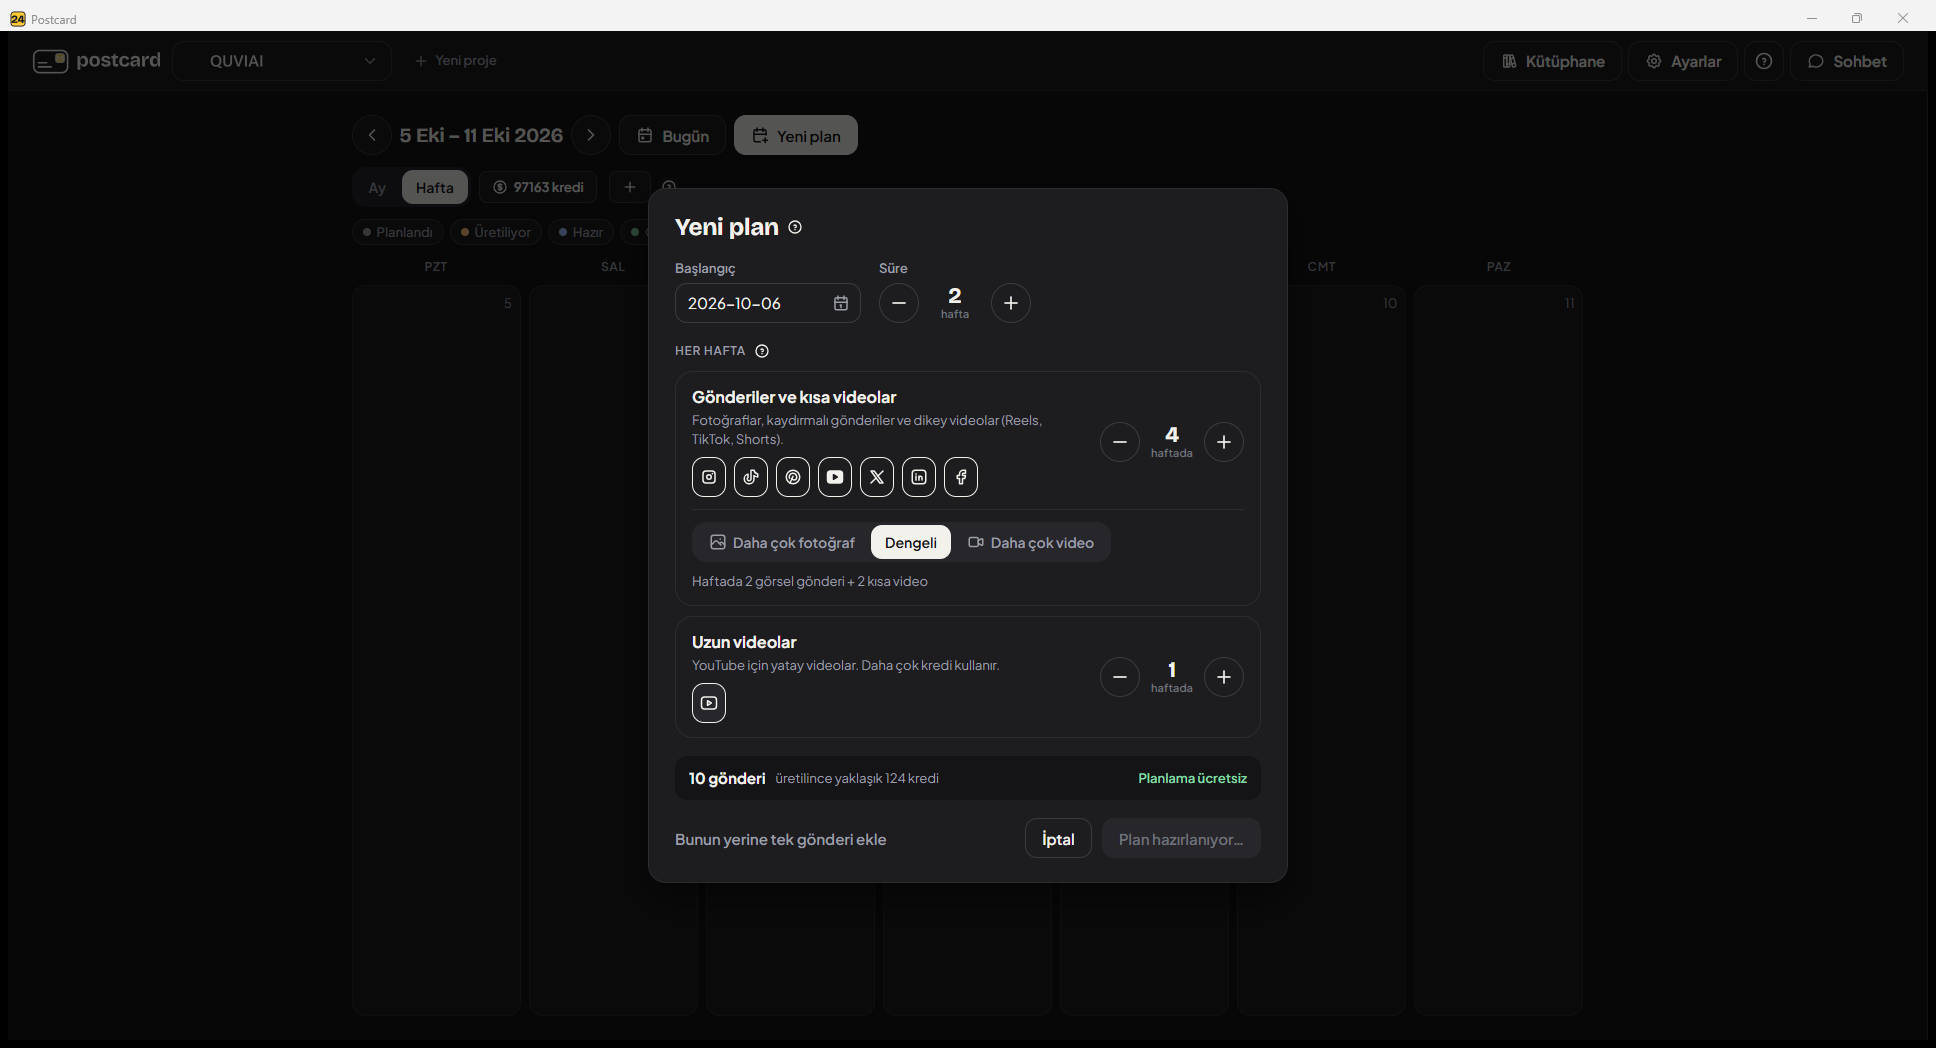Go to next week arrow
This screenshot has height=1048, width=1936.
(x=591, y=135)
